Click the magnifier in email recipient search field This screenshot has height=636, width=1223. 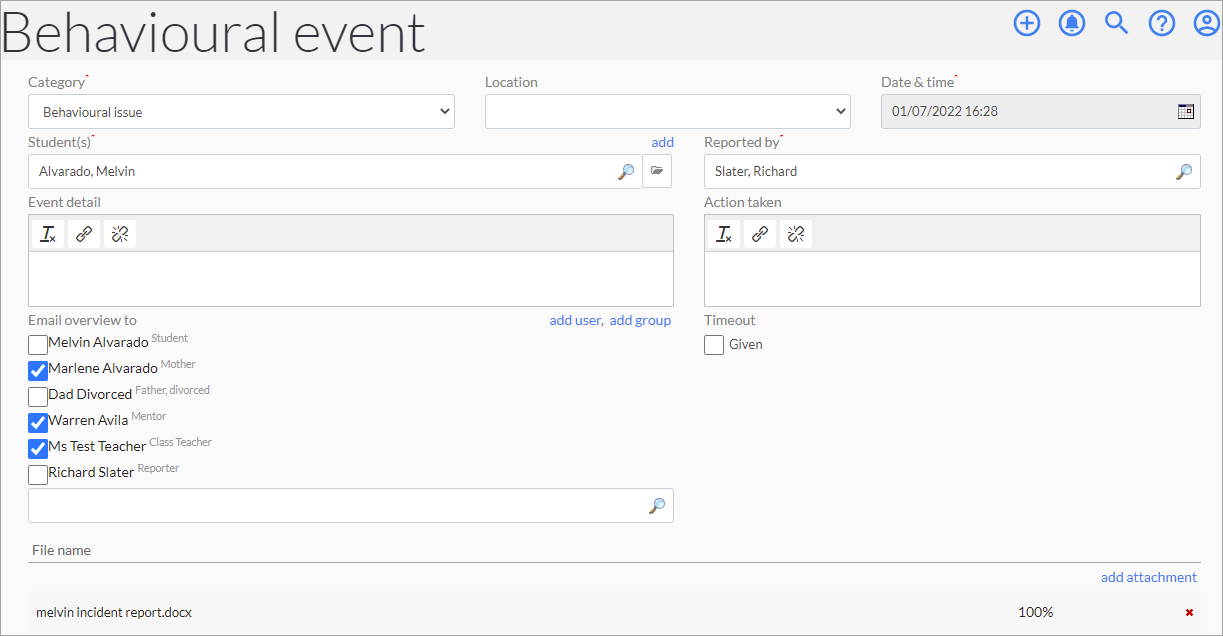[657, 506]
